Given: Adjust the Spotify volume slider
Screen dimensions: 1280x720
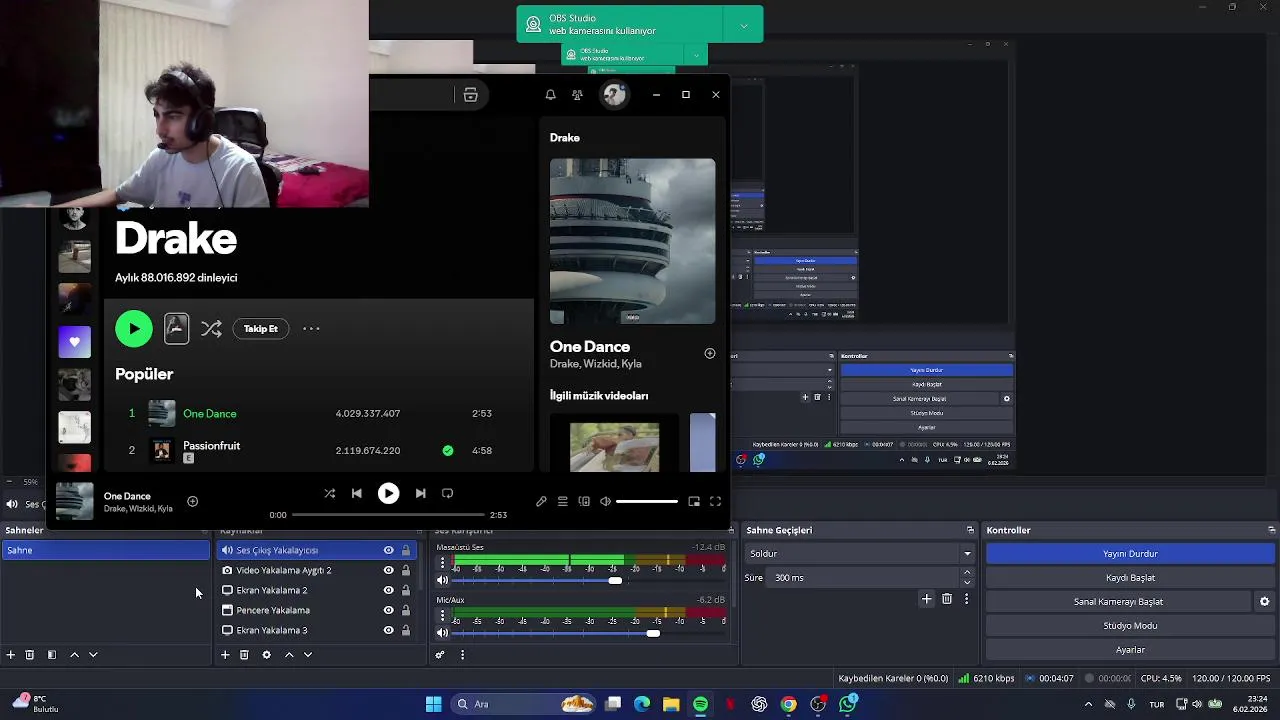Looking at the screenshot, I should [x=646, y=501].
